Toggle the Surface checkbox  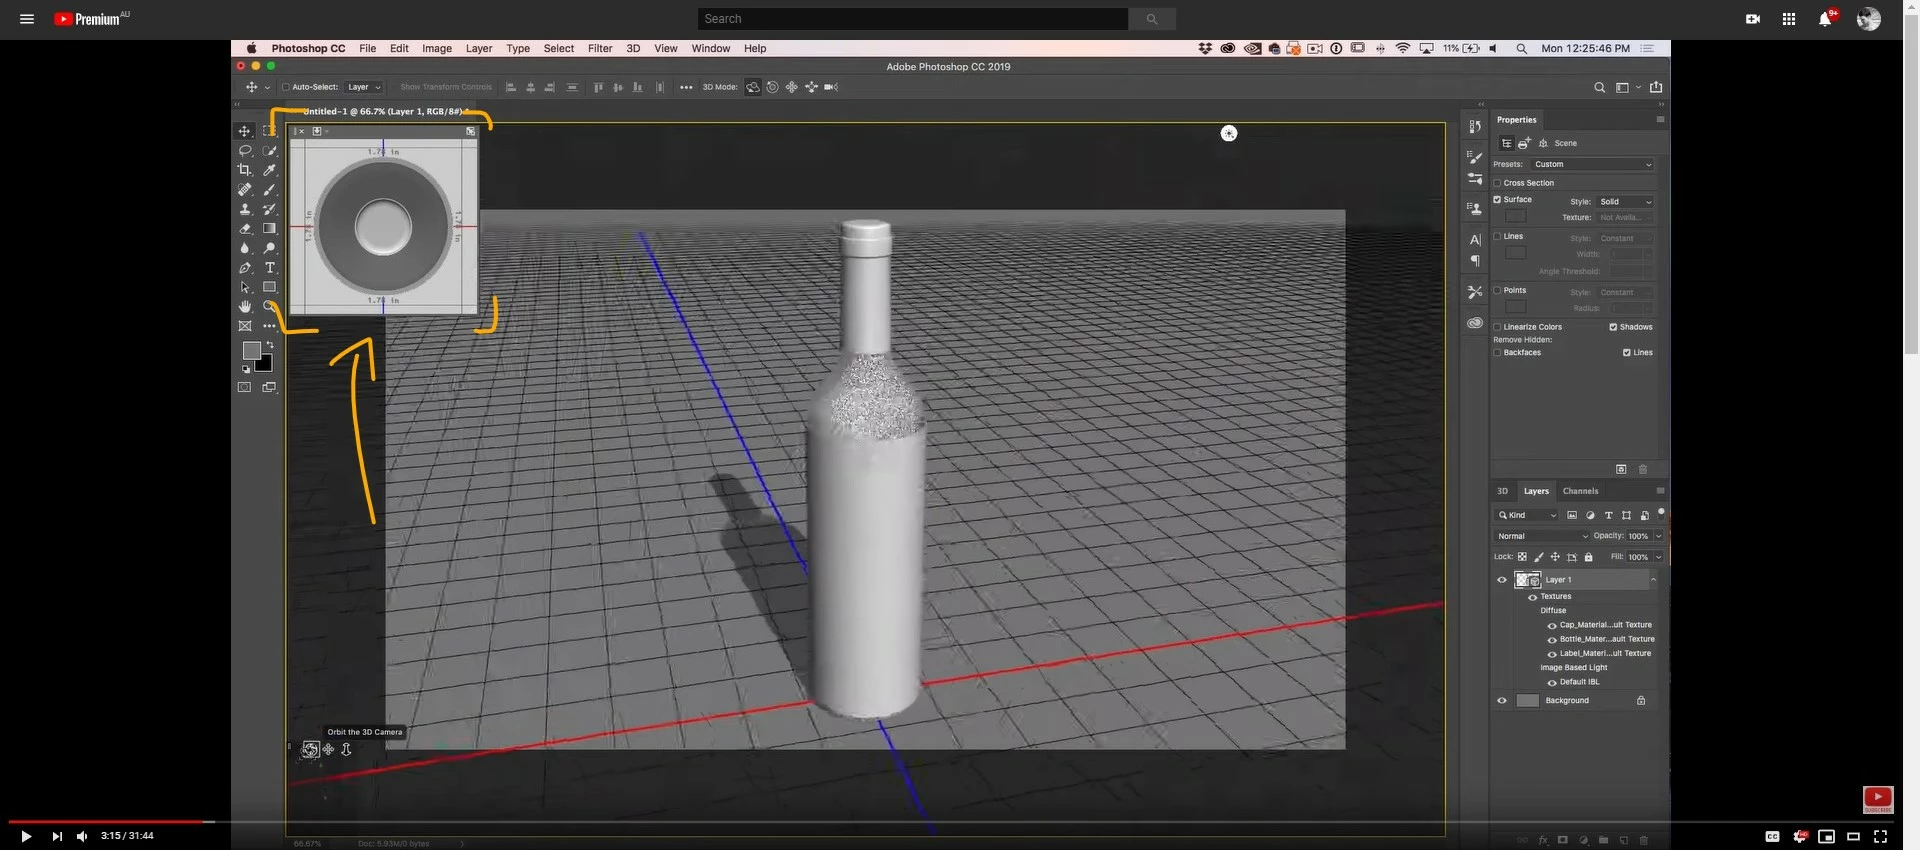[1497, 200]
